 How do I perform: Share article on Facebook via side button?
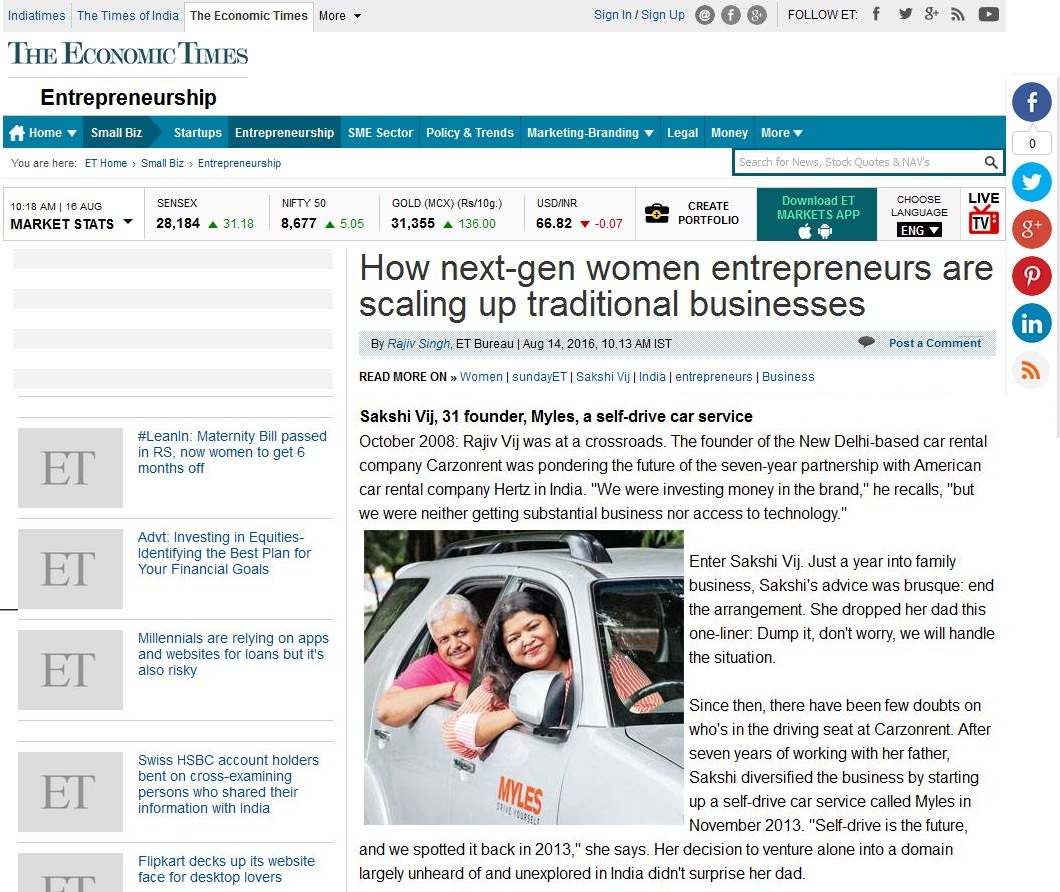pyautogui.click(x=1032, y=102)
